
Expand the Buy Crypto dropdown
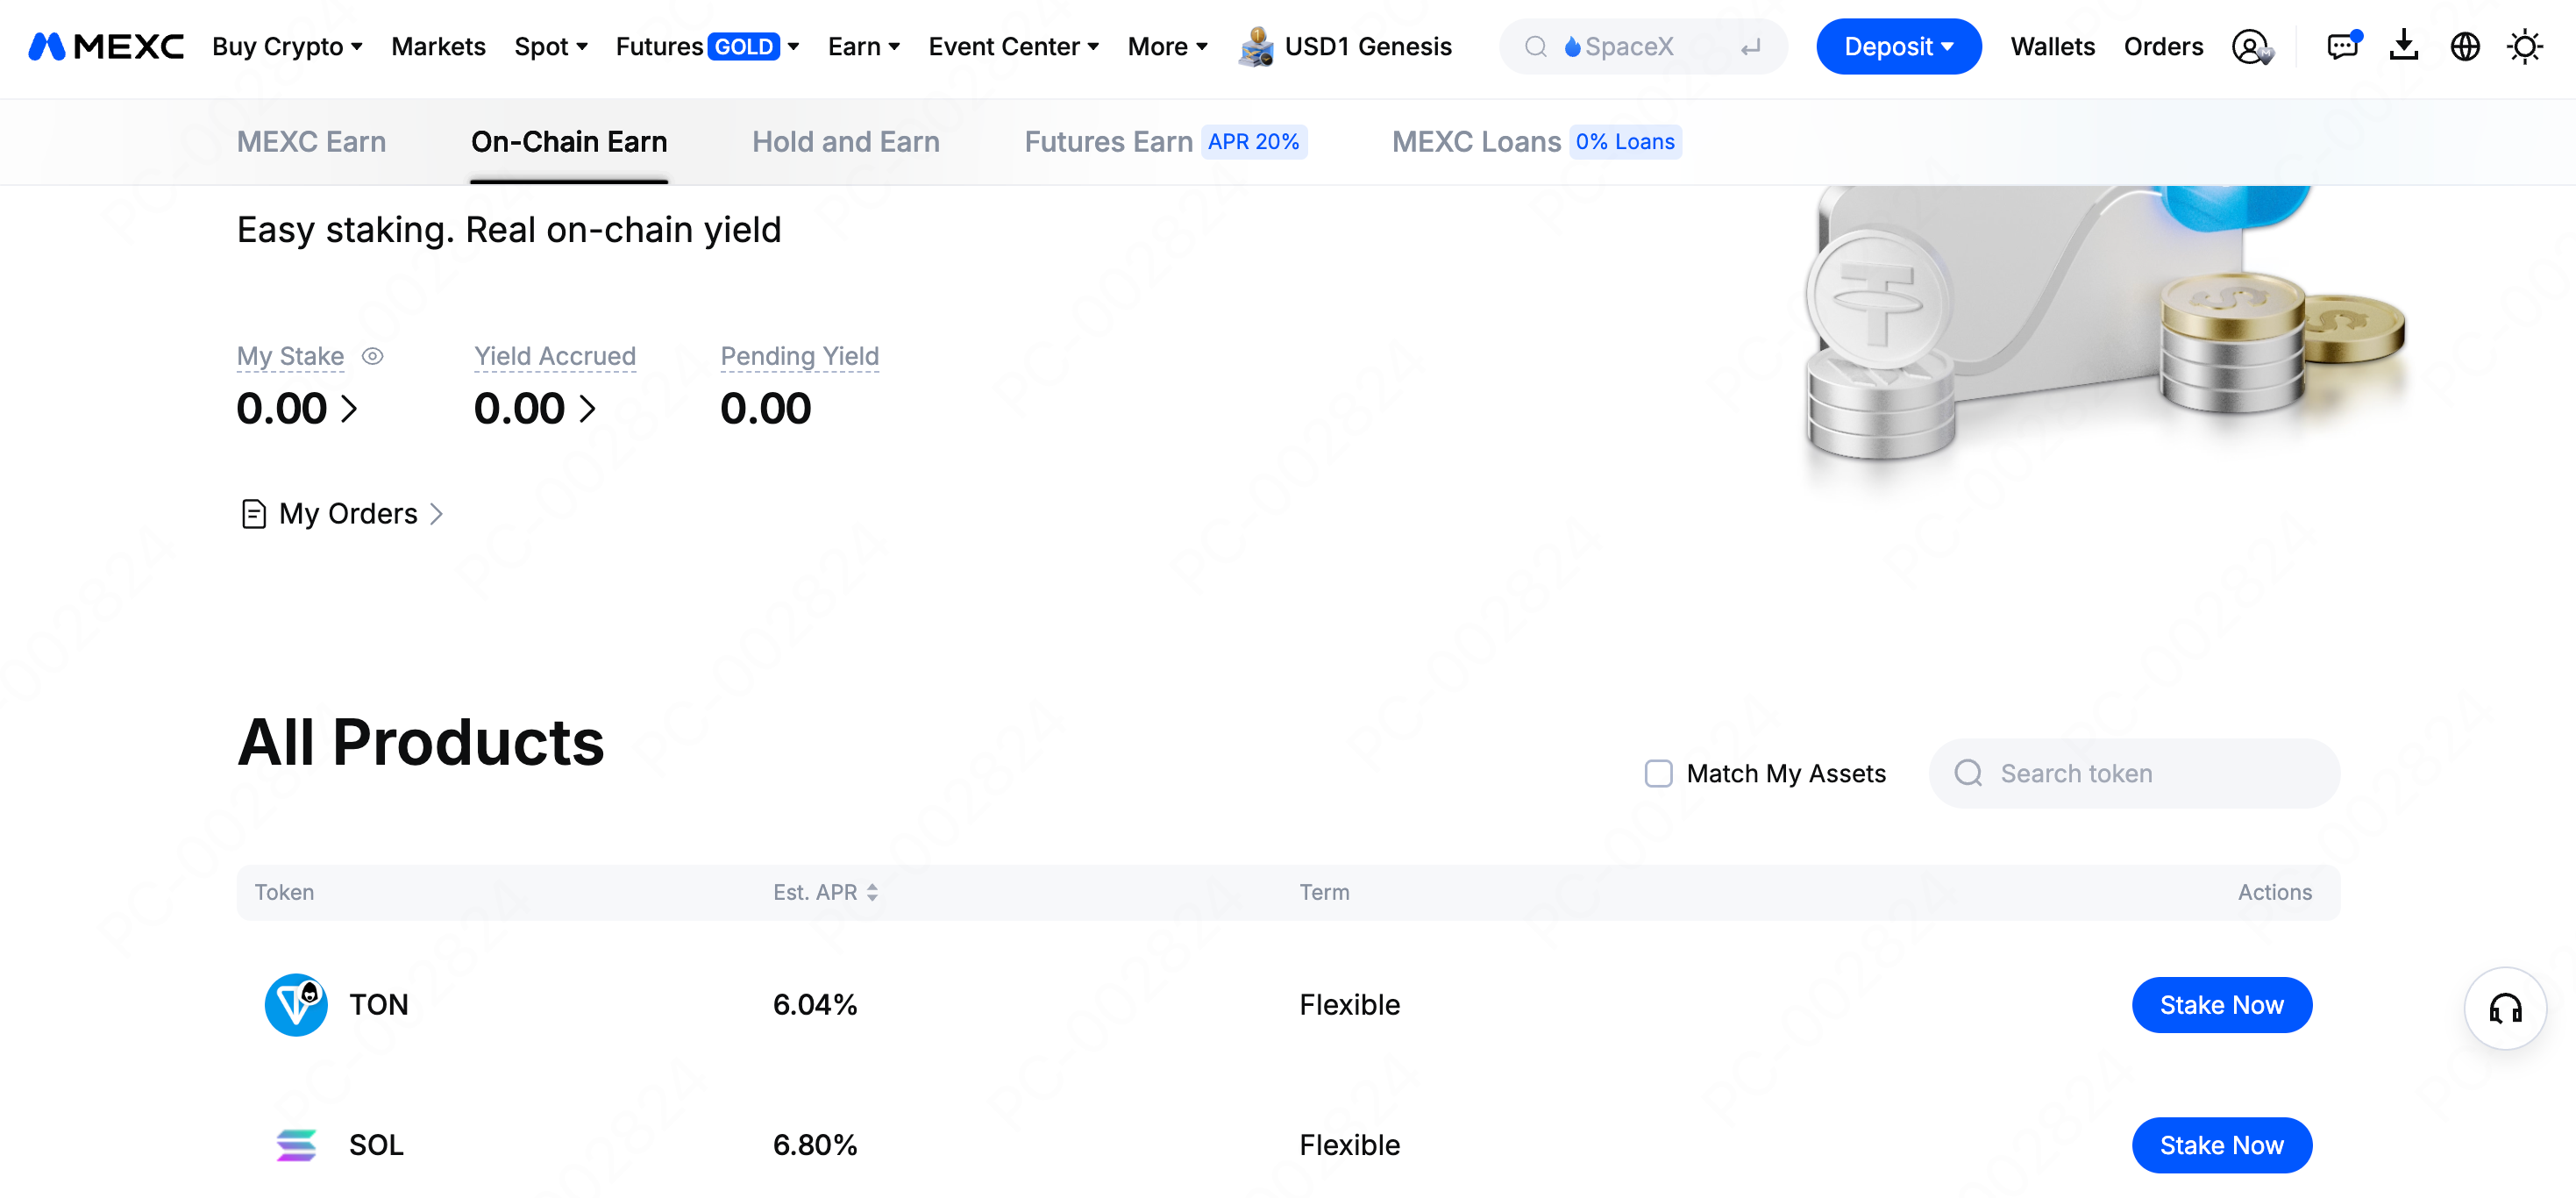287,47
